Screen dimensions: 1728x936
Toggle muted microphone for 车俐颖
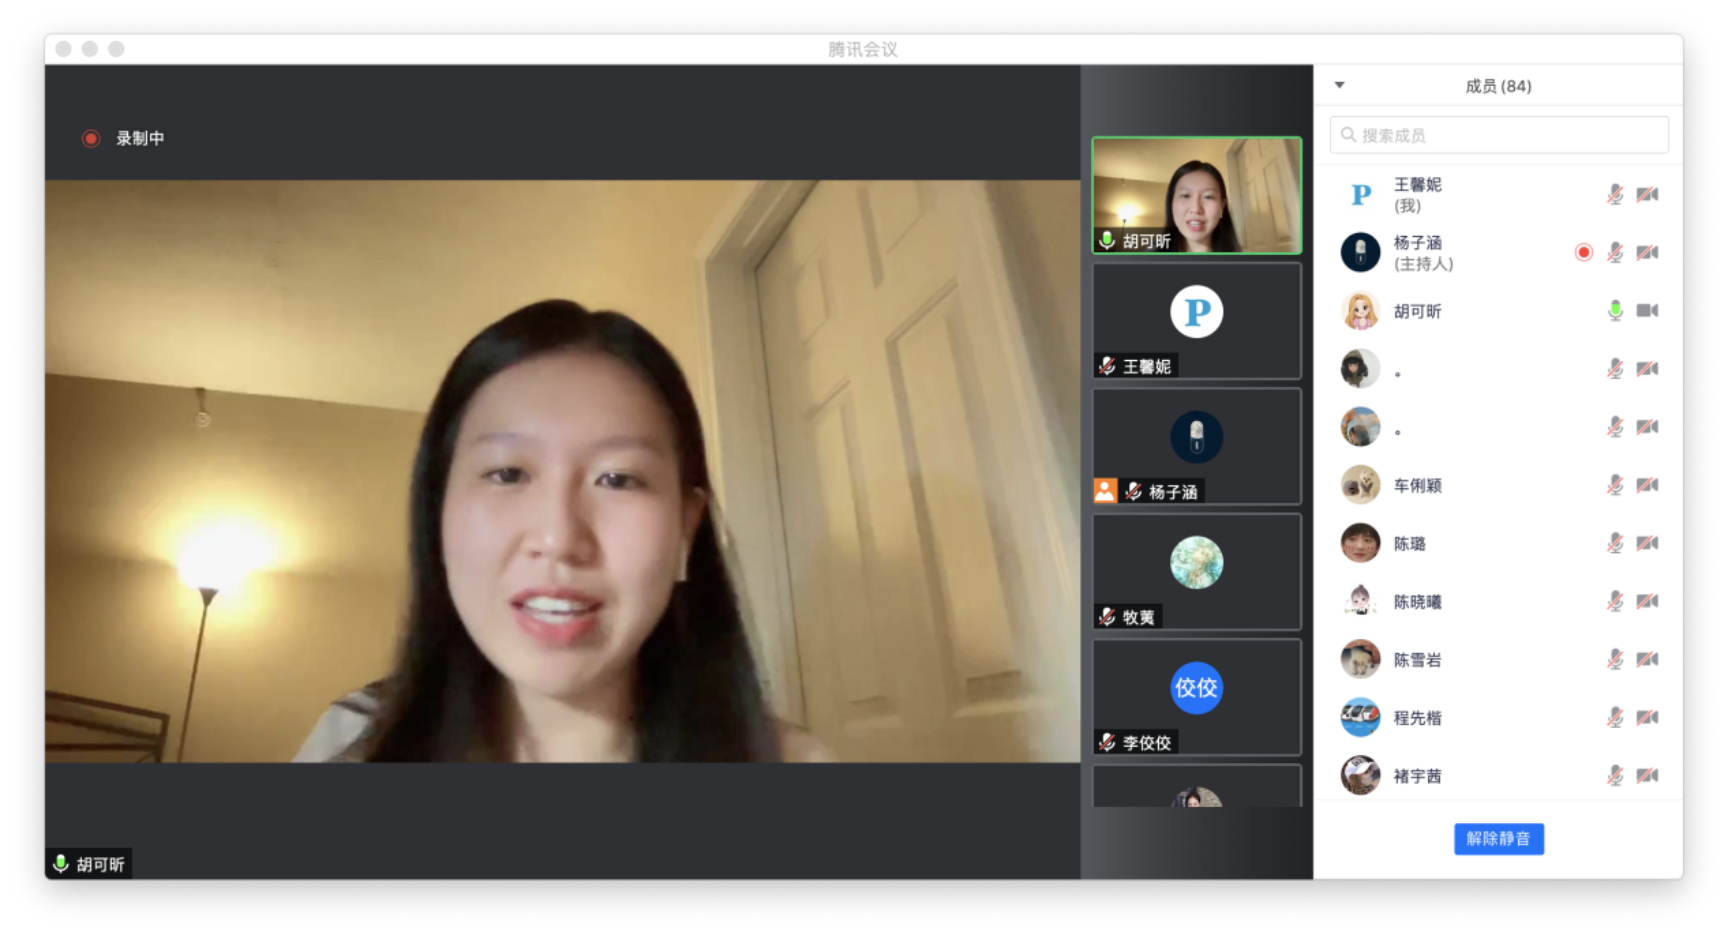click(x=1614, y=485)
